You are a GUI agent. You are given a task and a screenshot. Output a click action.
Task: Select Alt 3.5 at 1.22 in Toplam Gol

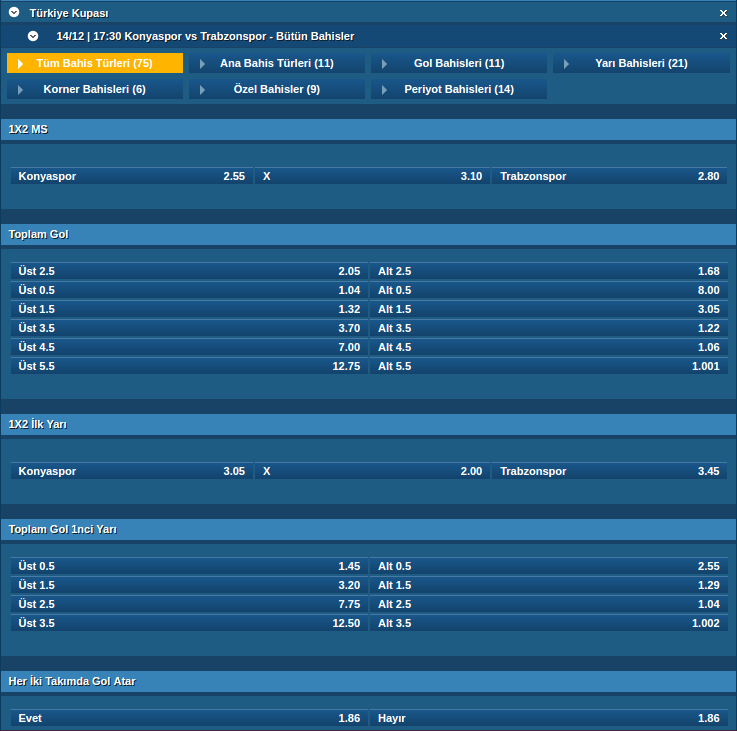549,328
